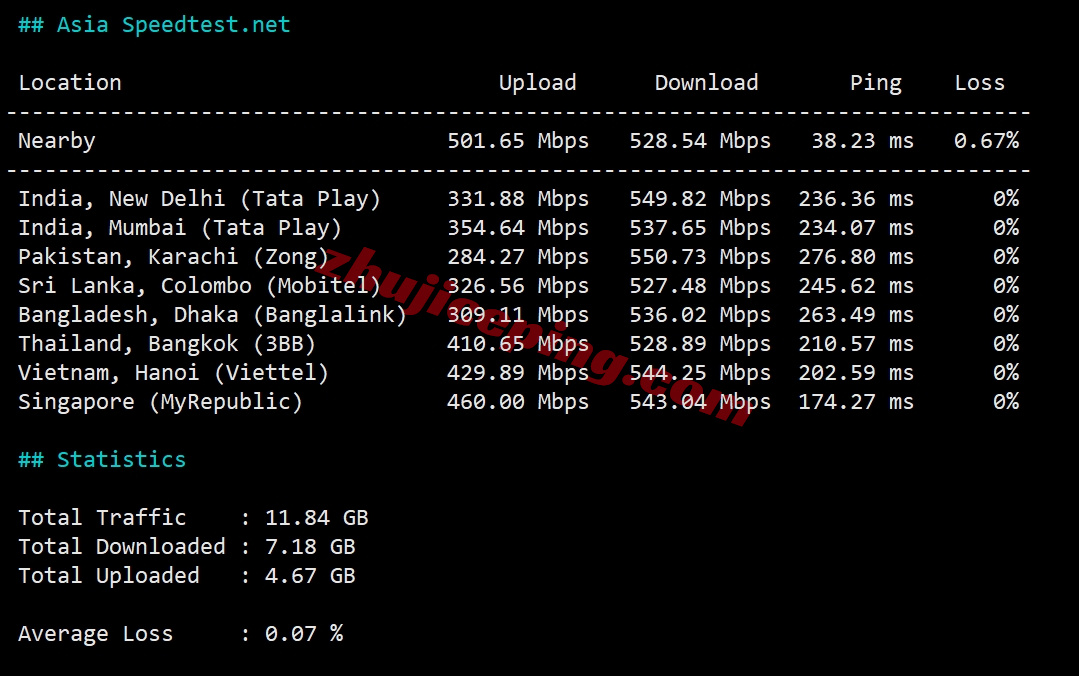The width and height of the screenshot is (1079, 676).
Task: Click the India, New Delhi (Tata Play) entry
Action: pyautogui.click(x=200, y=199)
